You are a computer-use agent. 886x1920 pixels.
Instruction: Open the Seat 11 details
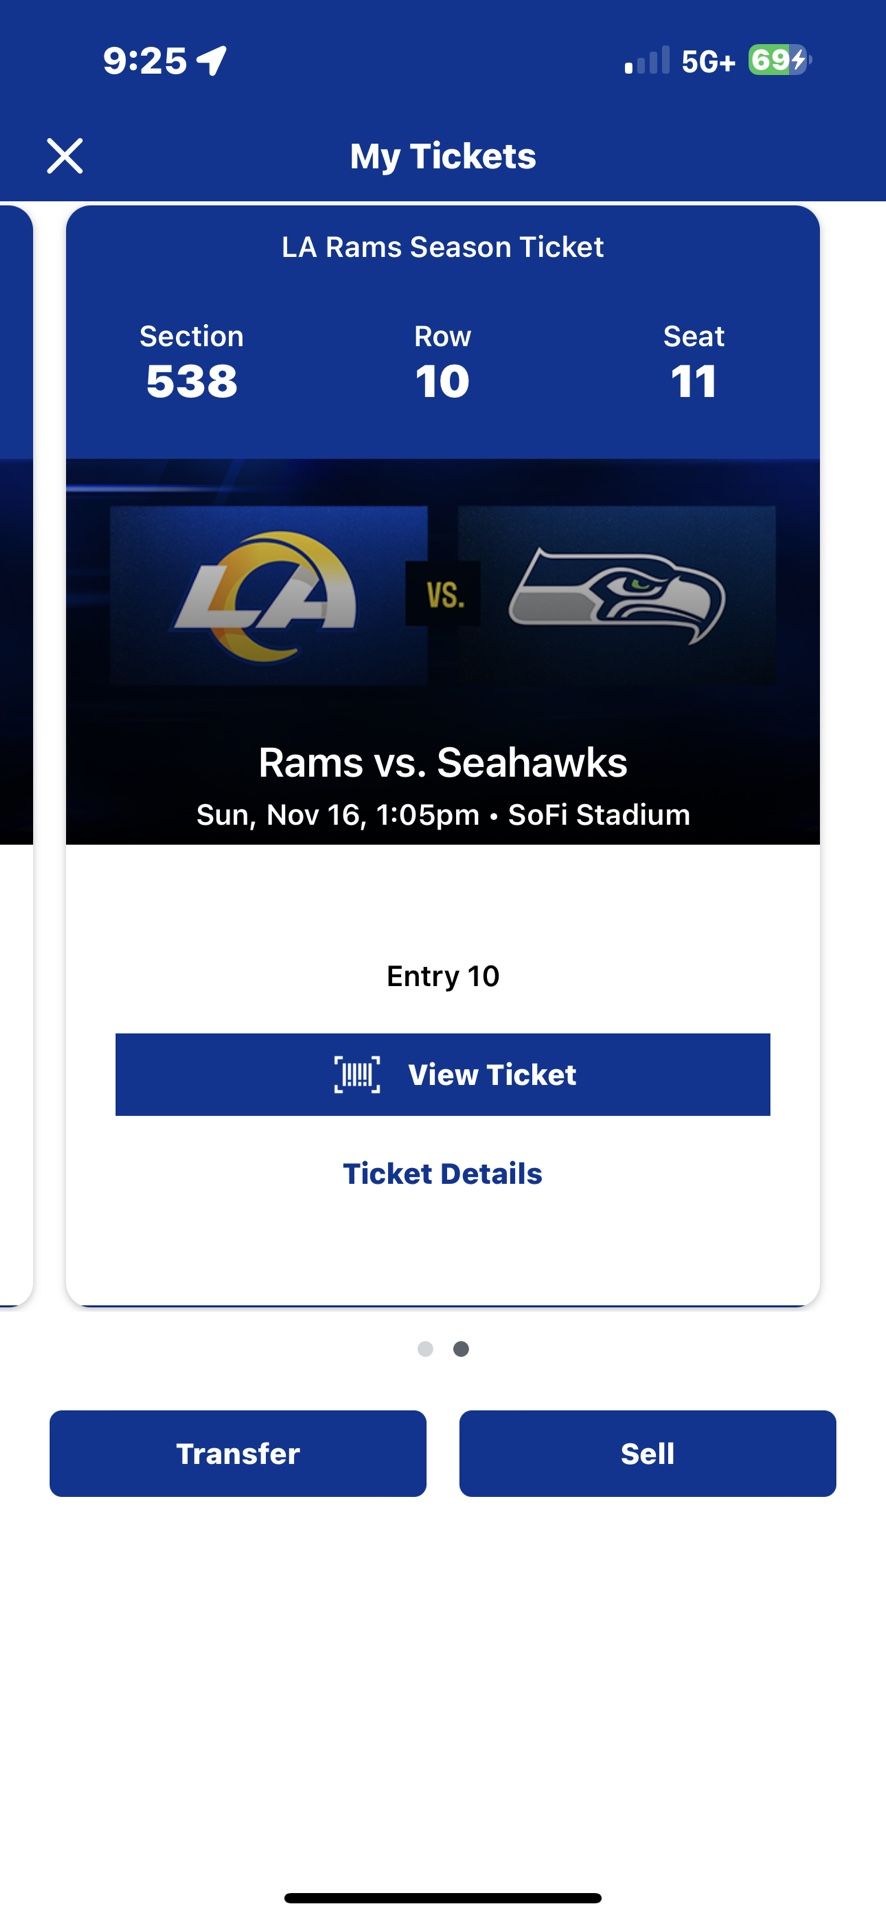[x=694, y=362]
